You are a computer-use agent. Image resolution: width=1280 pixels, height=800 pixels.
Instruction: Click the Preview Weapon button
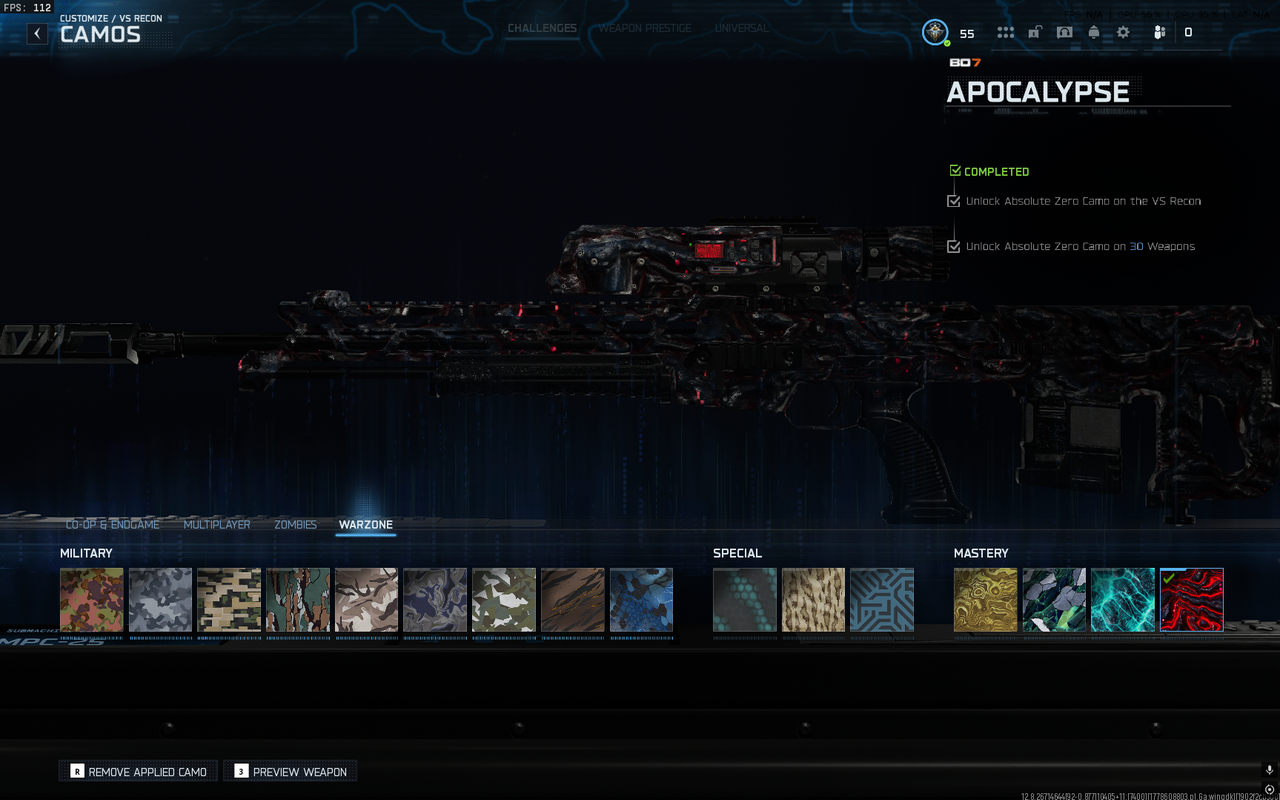point(290,771)
